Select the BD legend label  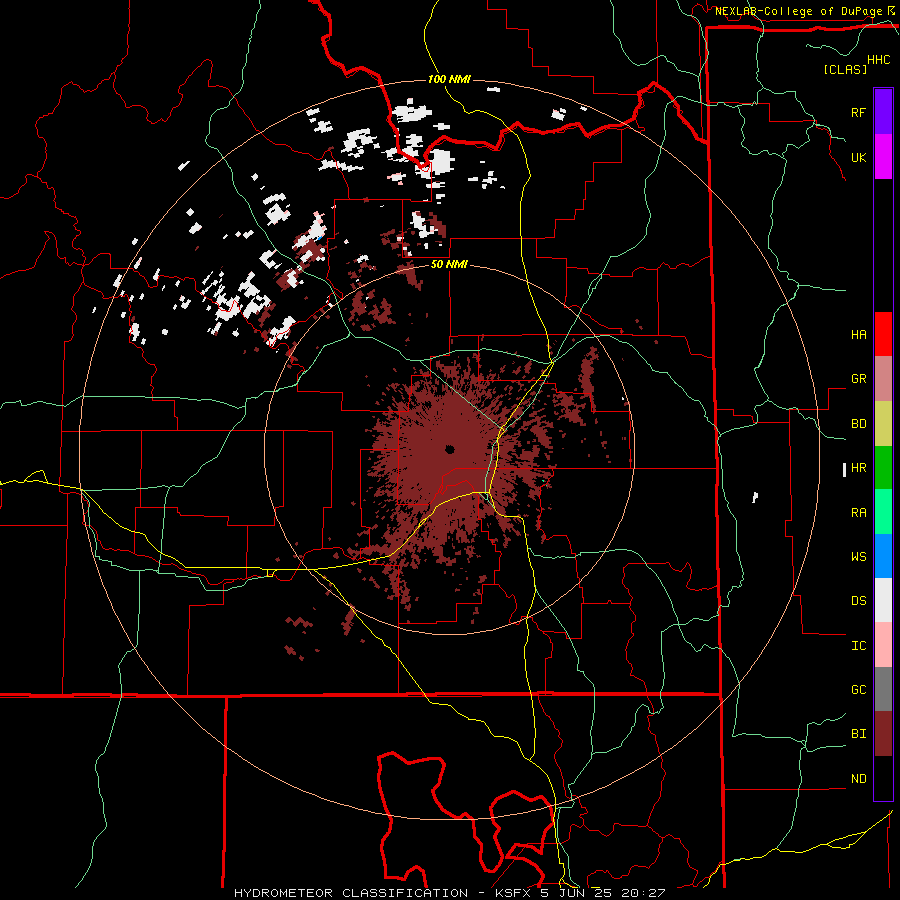click(858, 424)
